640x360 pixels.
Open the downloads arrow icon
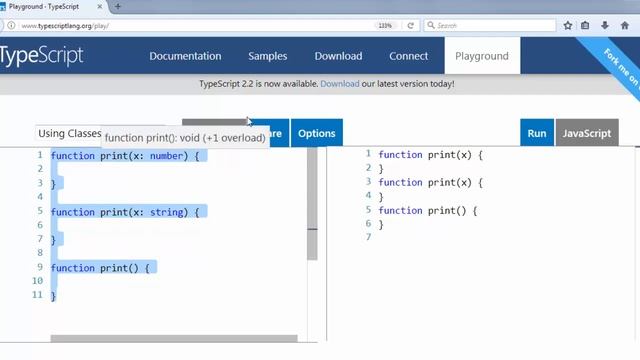click(605, 26)
